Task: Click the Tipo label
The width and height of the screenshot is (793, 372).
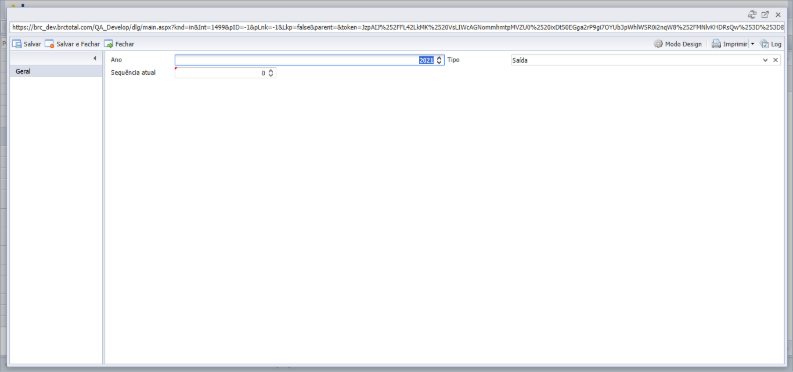Action: (x=454, y=60)
